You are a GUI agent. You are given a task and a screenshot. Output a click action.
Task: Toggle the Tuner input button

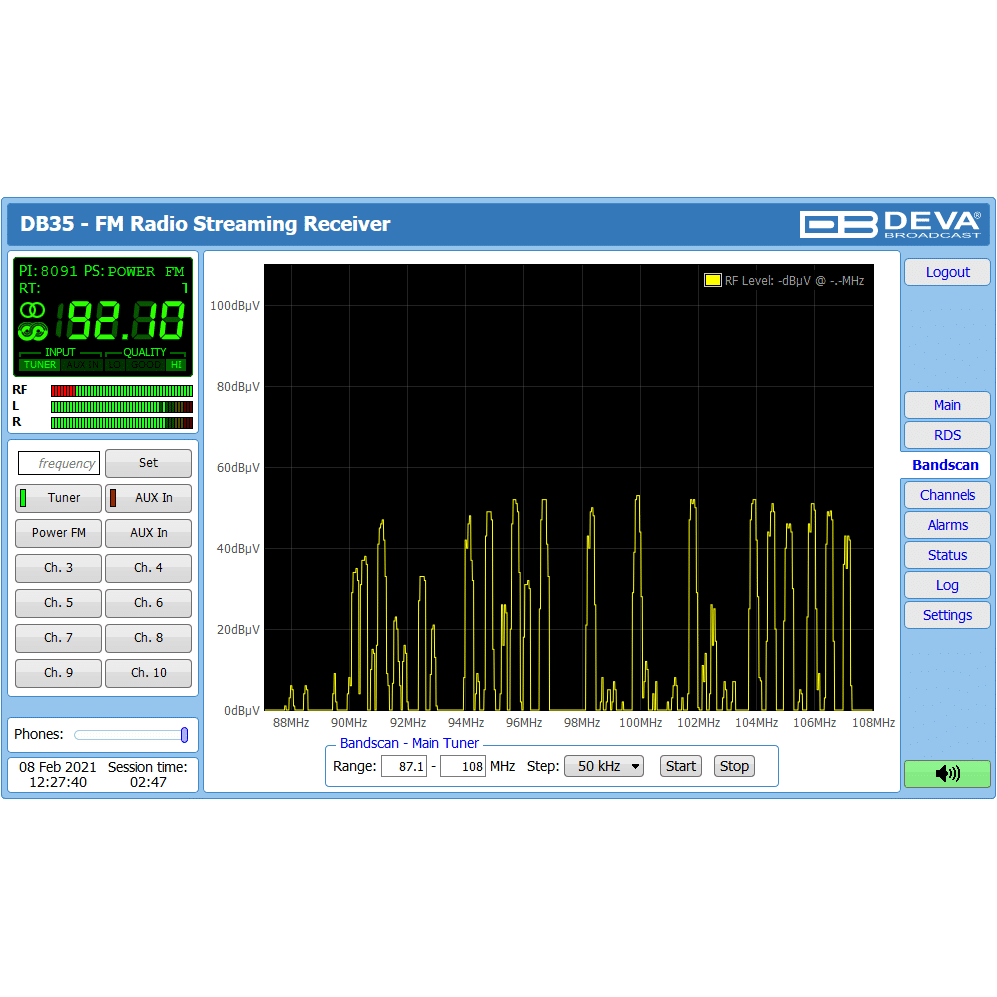[x=58, y=498]
